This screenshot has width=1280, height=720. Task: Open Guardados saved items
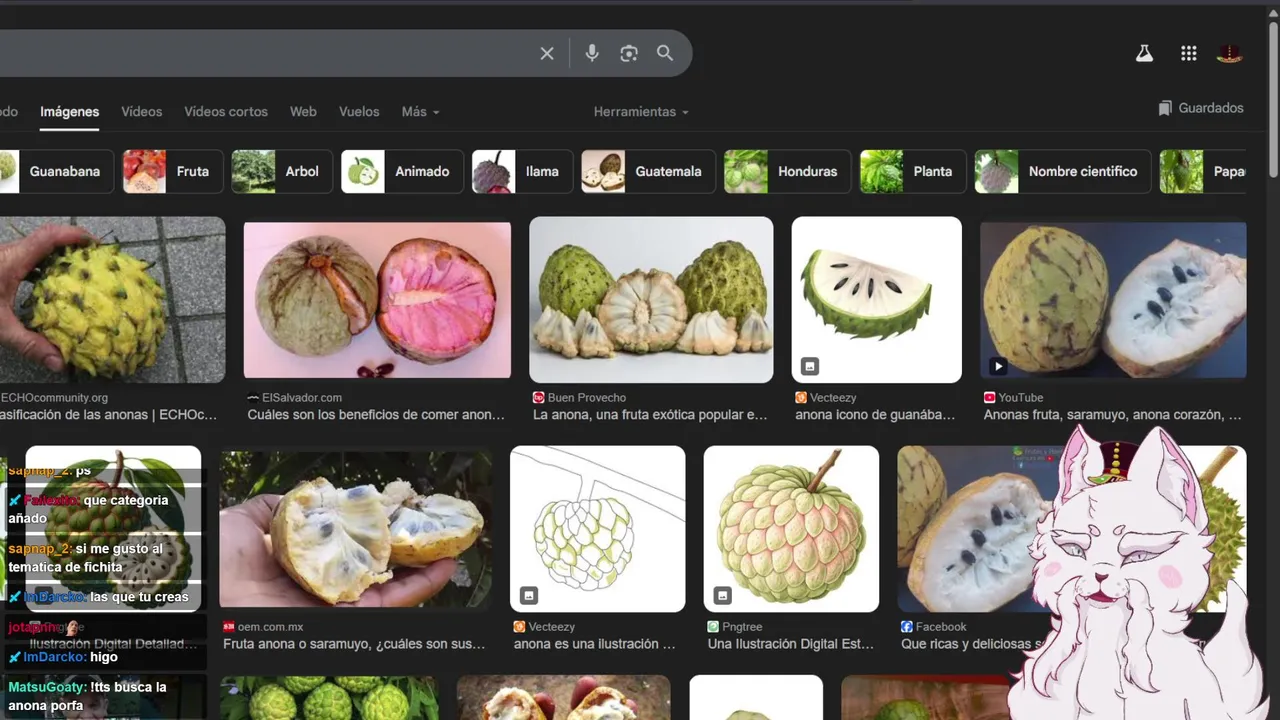click(1201, 108)
